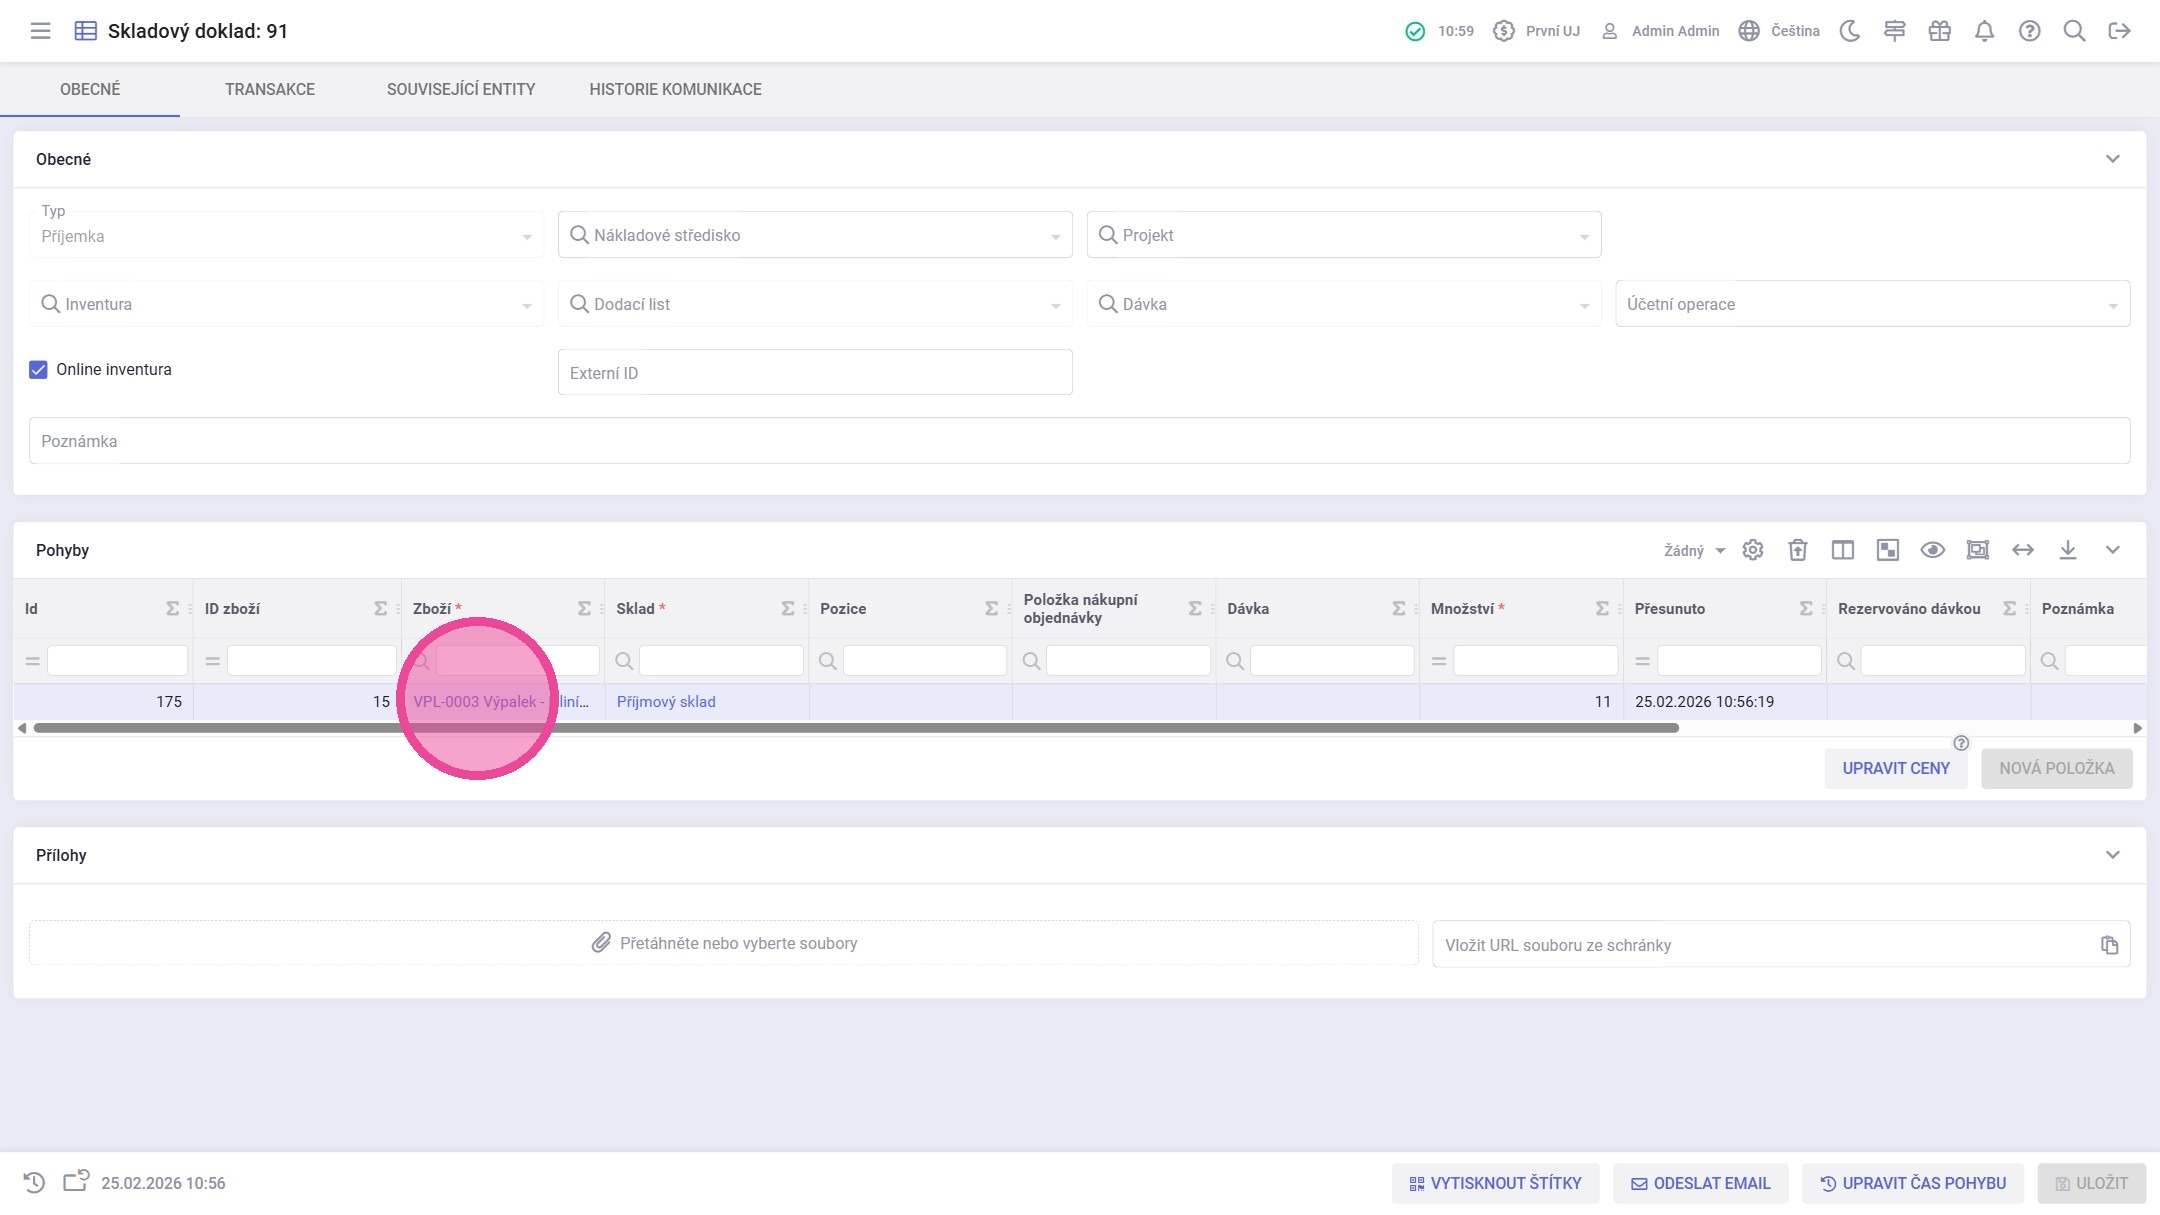Click the download export icon in Pohyby
The image size is (2160, 1215).
[2067, 550]
